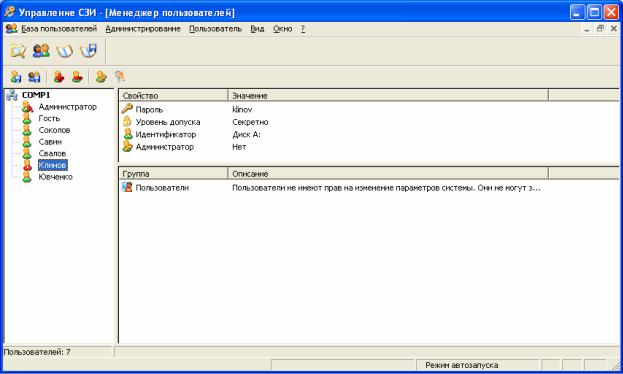Click the single user with floppy icon
This screenshot has width=623, height=374.
[x=16, y=76]
